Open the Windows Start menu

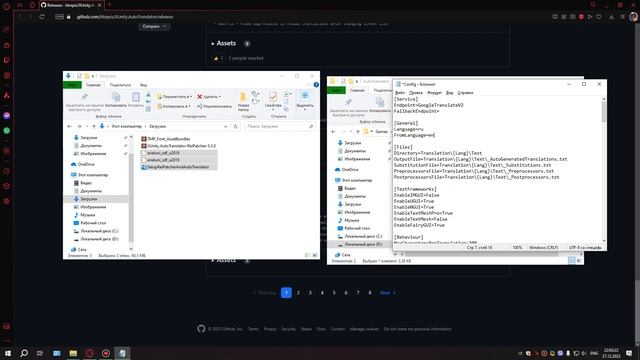(8, 353)
